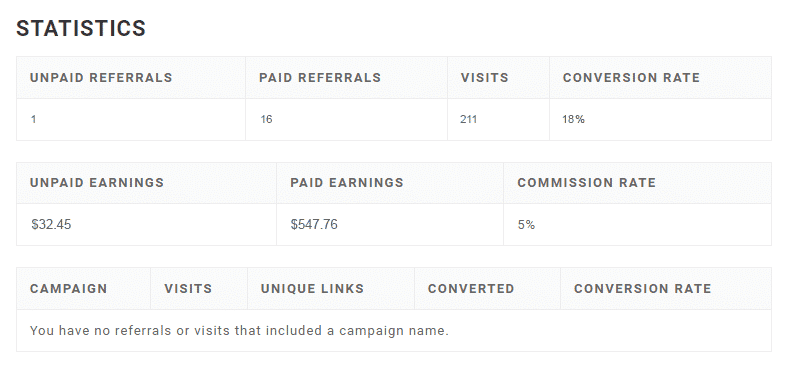This screenshot has width=791, height=383.
Task: Select the $547.76 paid earnings amount
Action: coord(314,225)
